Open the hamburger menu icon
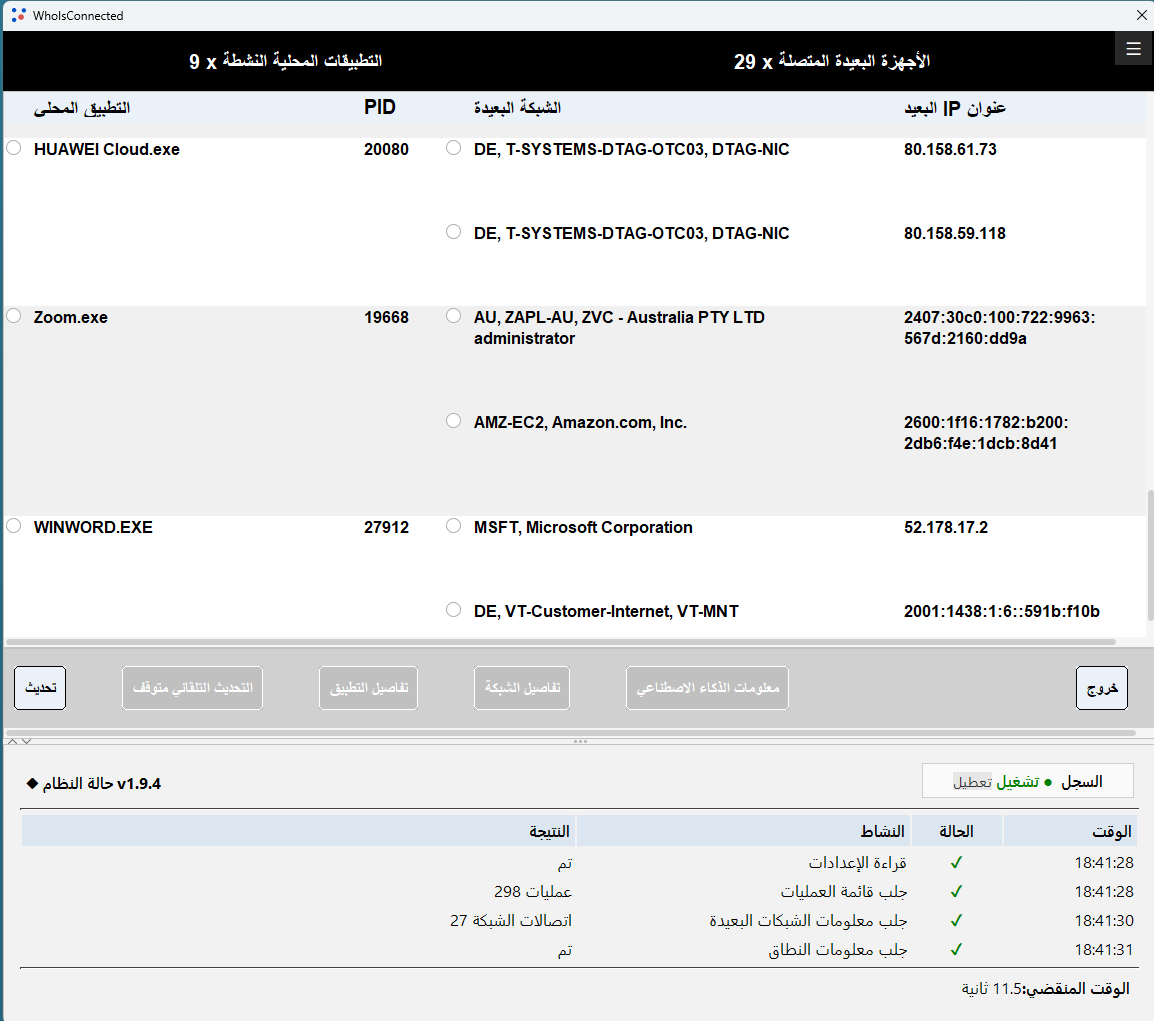Screen dimensions: 1154x1021 [1133, 49]
